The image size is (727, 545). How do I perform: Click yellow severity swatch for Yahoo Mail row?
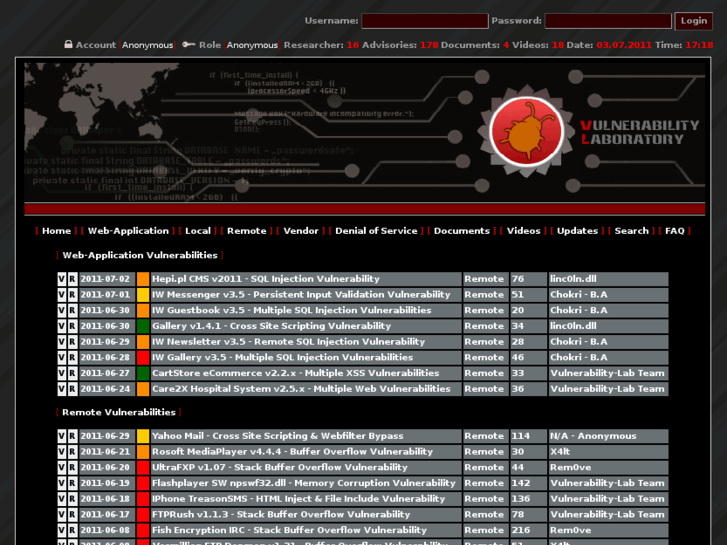143,436
